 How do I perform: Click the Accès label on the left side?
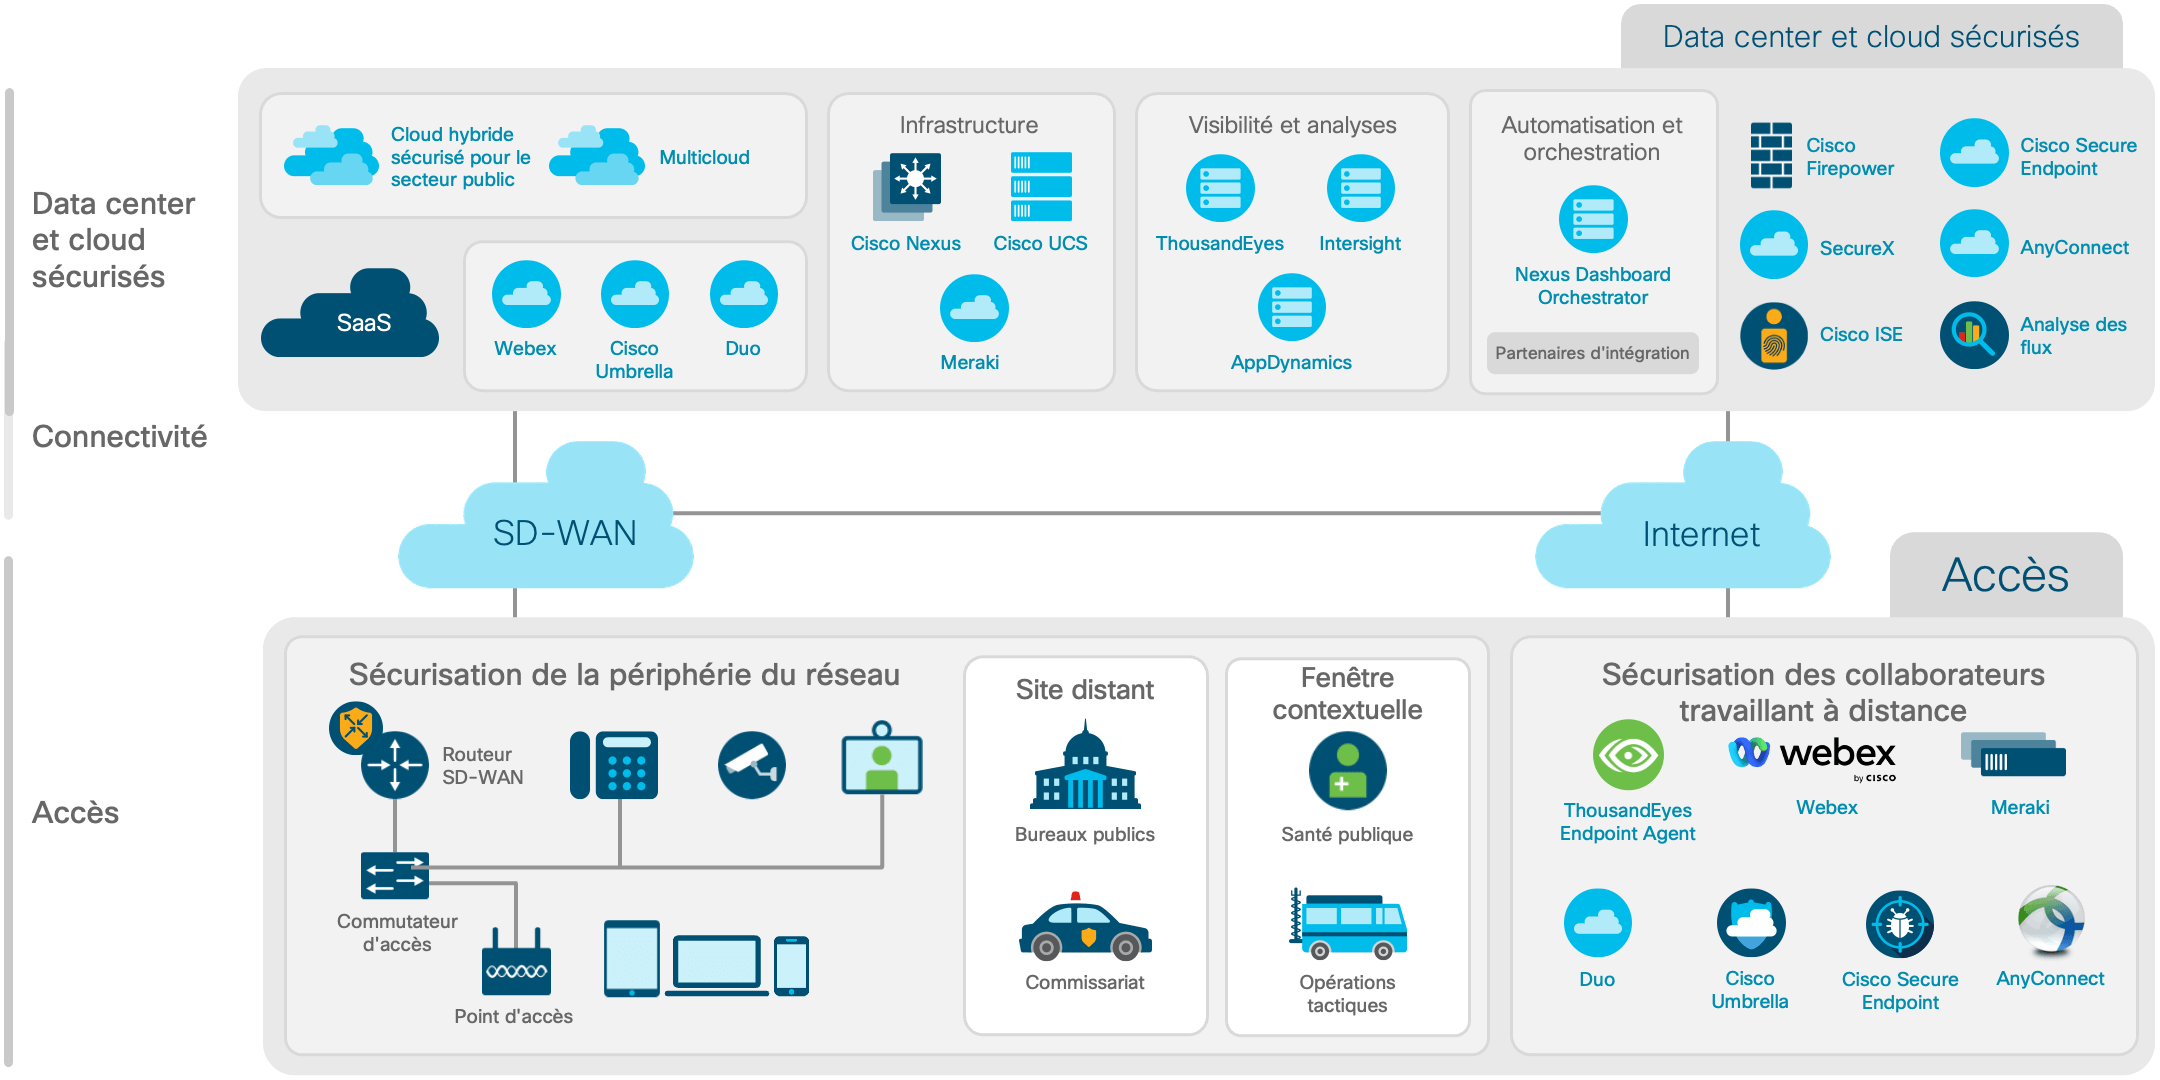[76, 812]
